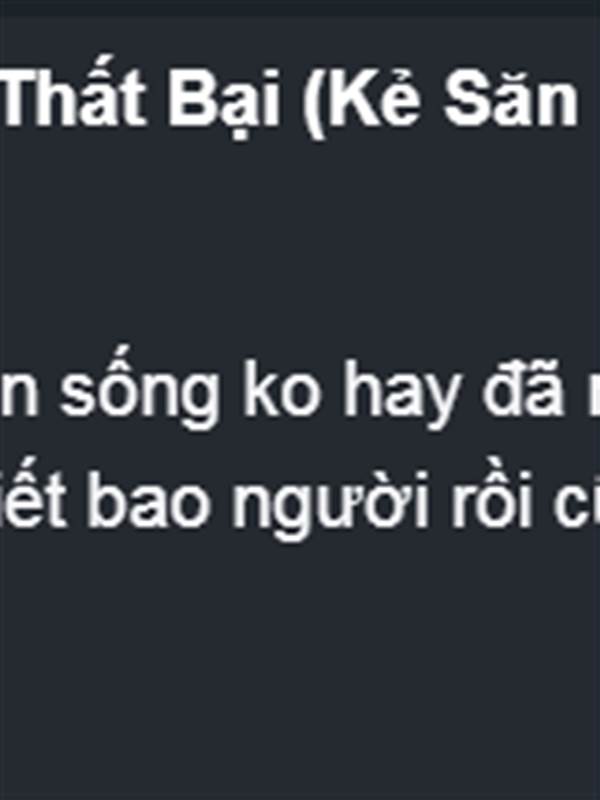Click the empty area between title and description

click(x=300, y=240)
